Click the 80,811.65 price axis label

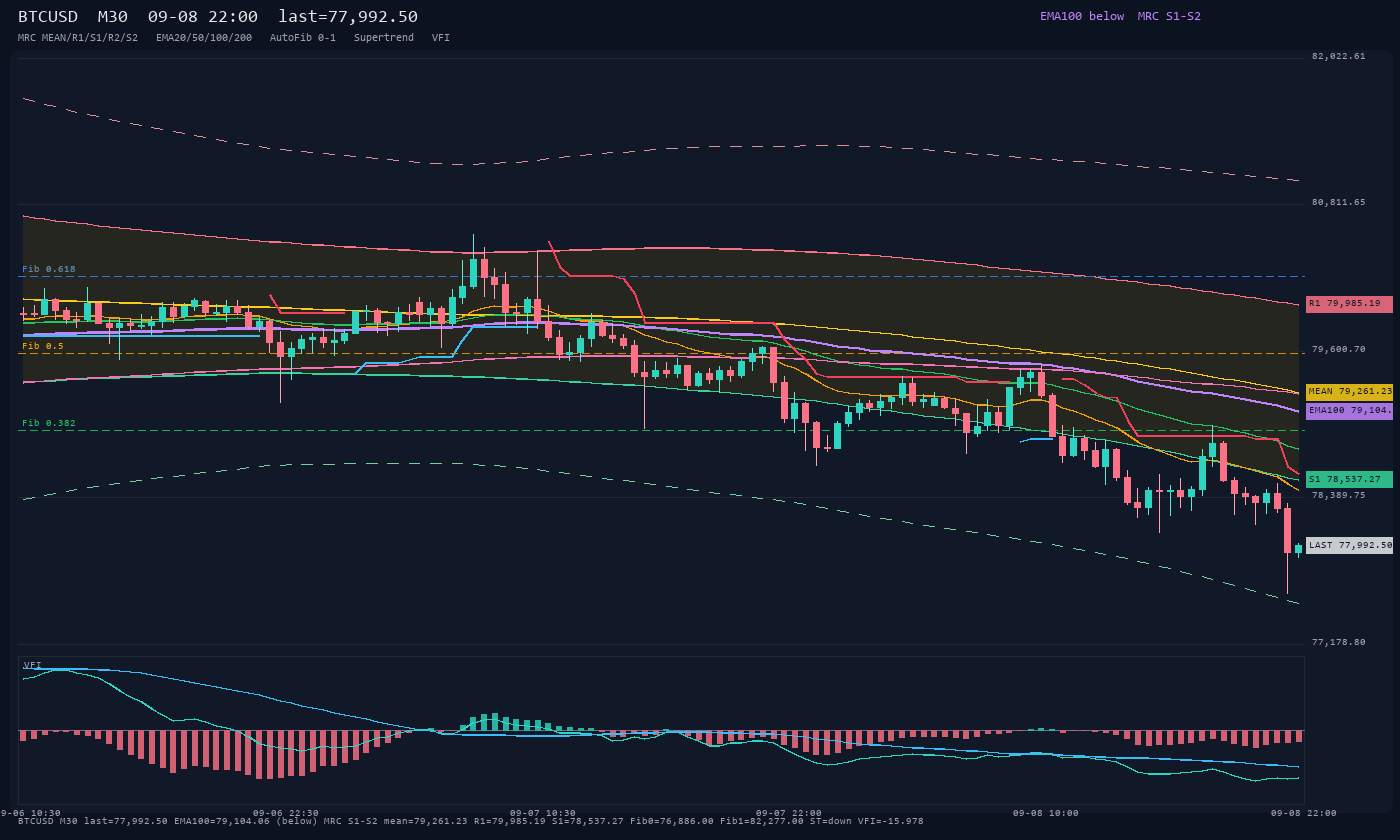[x=1338, y=203]
